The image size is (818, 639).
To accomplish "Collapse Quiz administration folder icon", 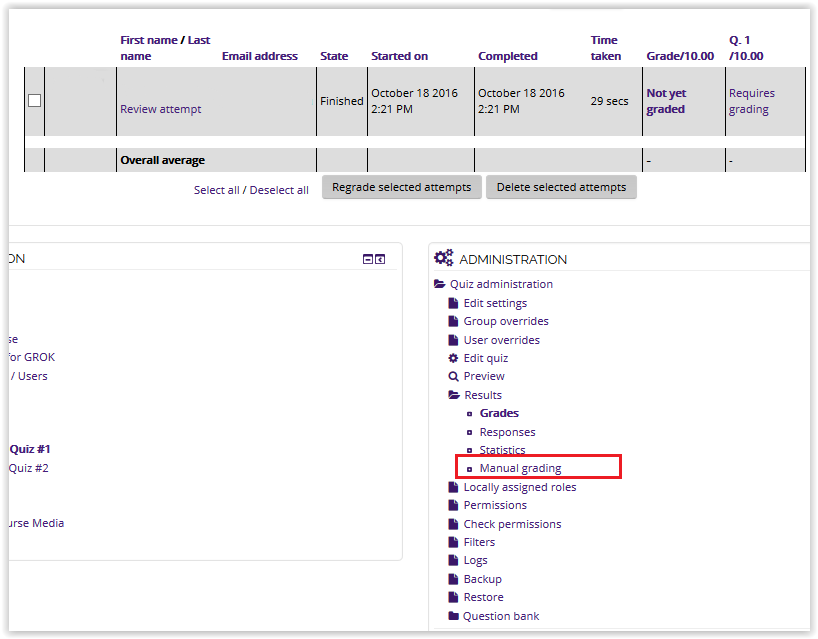I will tap(440, 284).
